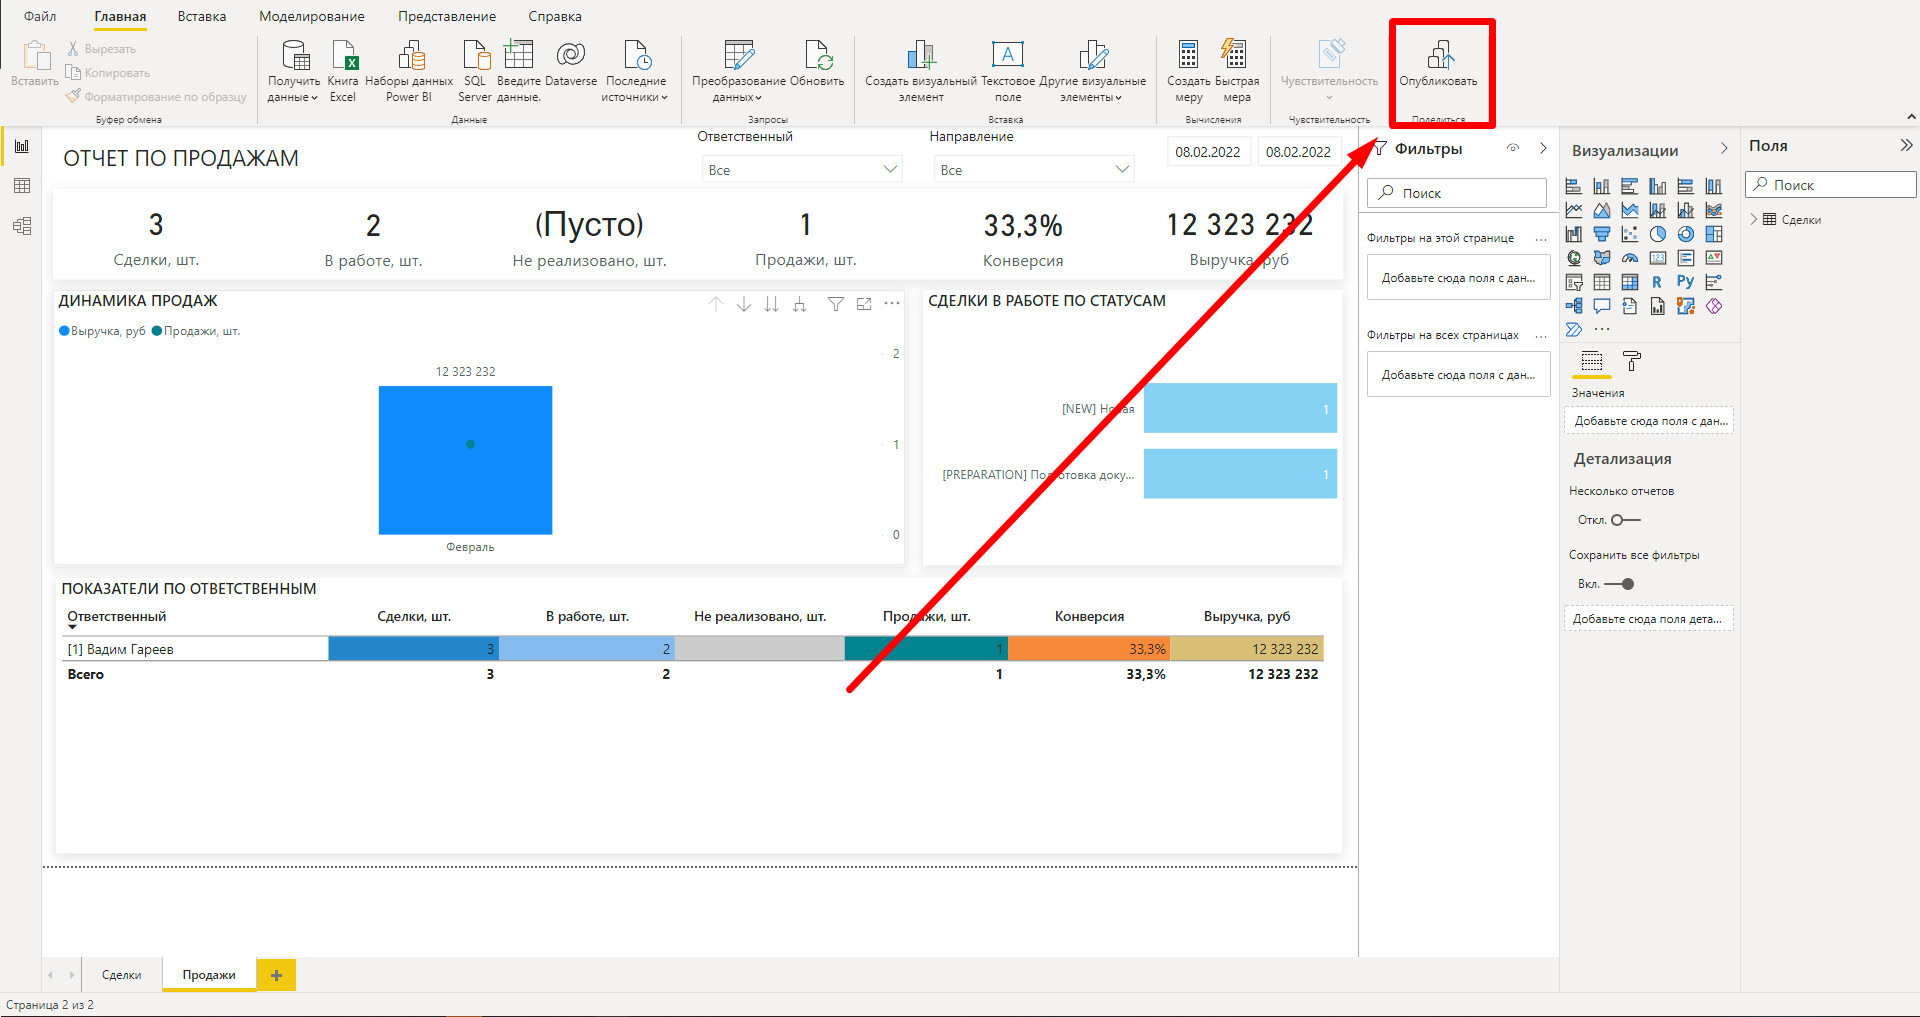Toggle the Filters pane eye visibility icon

coord(1513,149)
